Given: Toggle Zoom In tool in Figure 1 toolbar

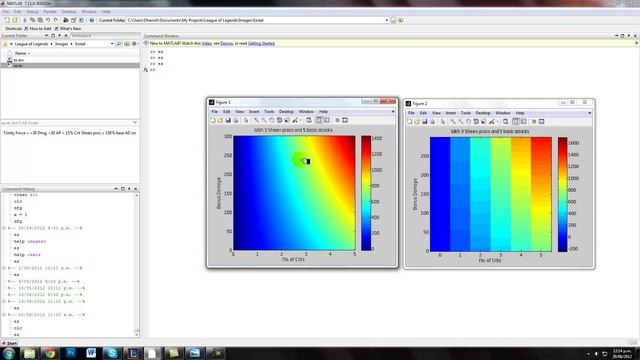Looking at the screenshot, I should (256, 120).
